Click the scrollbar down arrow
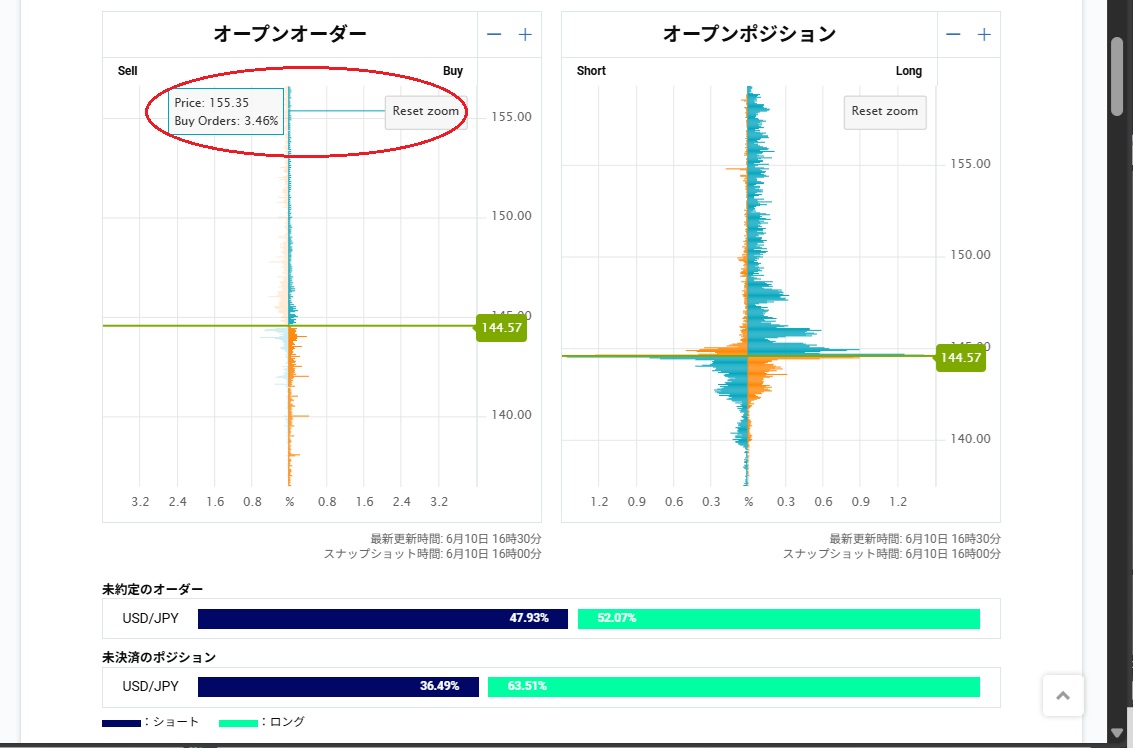The height and width of the screenshot is (748, 1133). tap(1117, 733)
